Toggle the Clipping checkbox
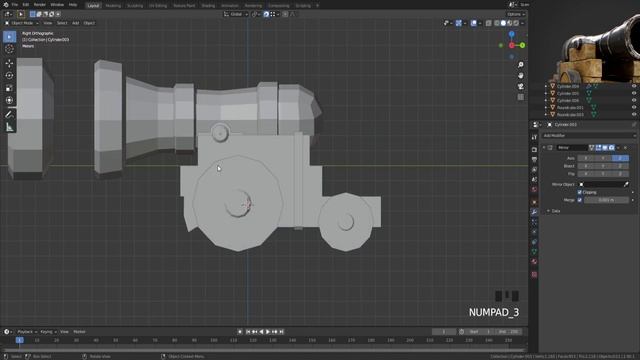This screenshot has width=640, height=360. (x=580, y=192)
